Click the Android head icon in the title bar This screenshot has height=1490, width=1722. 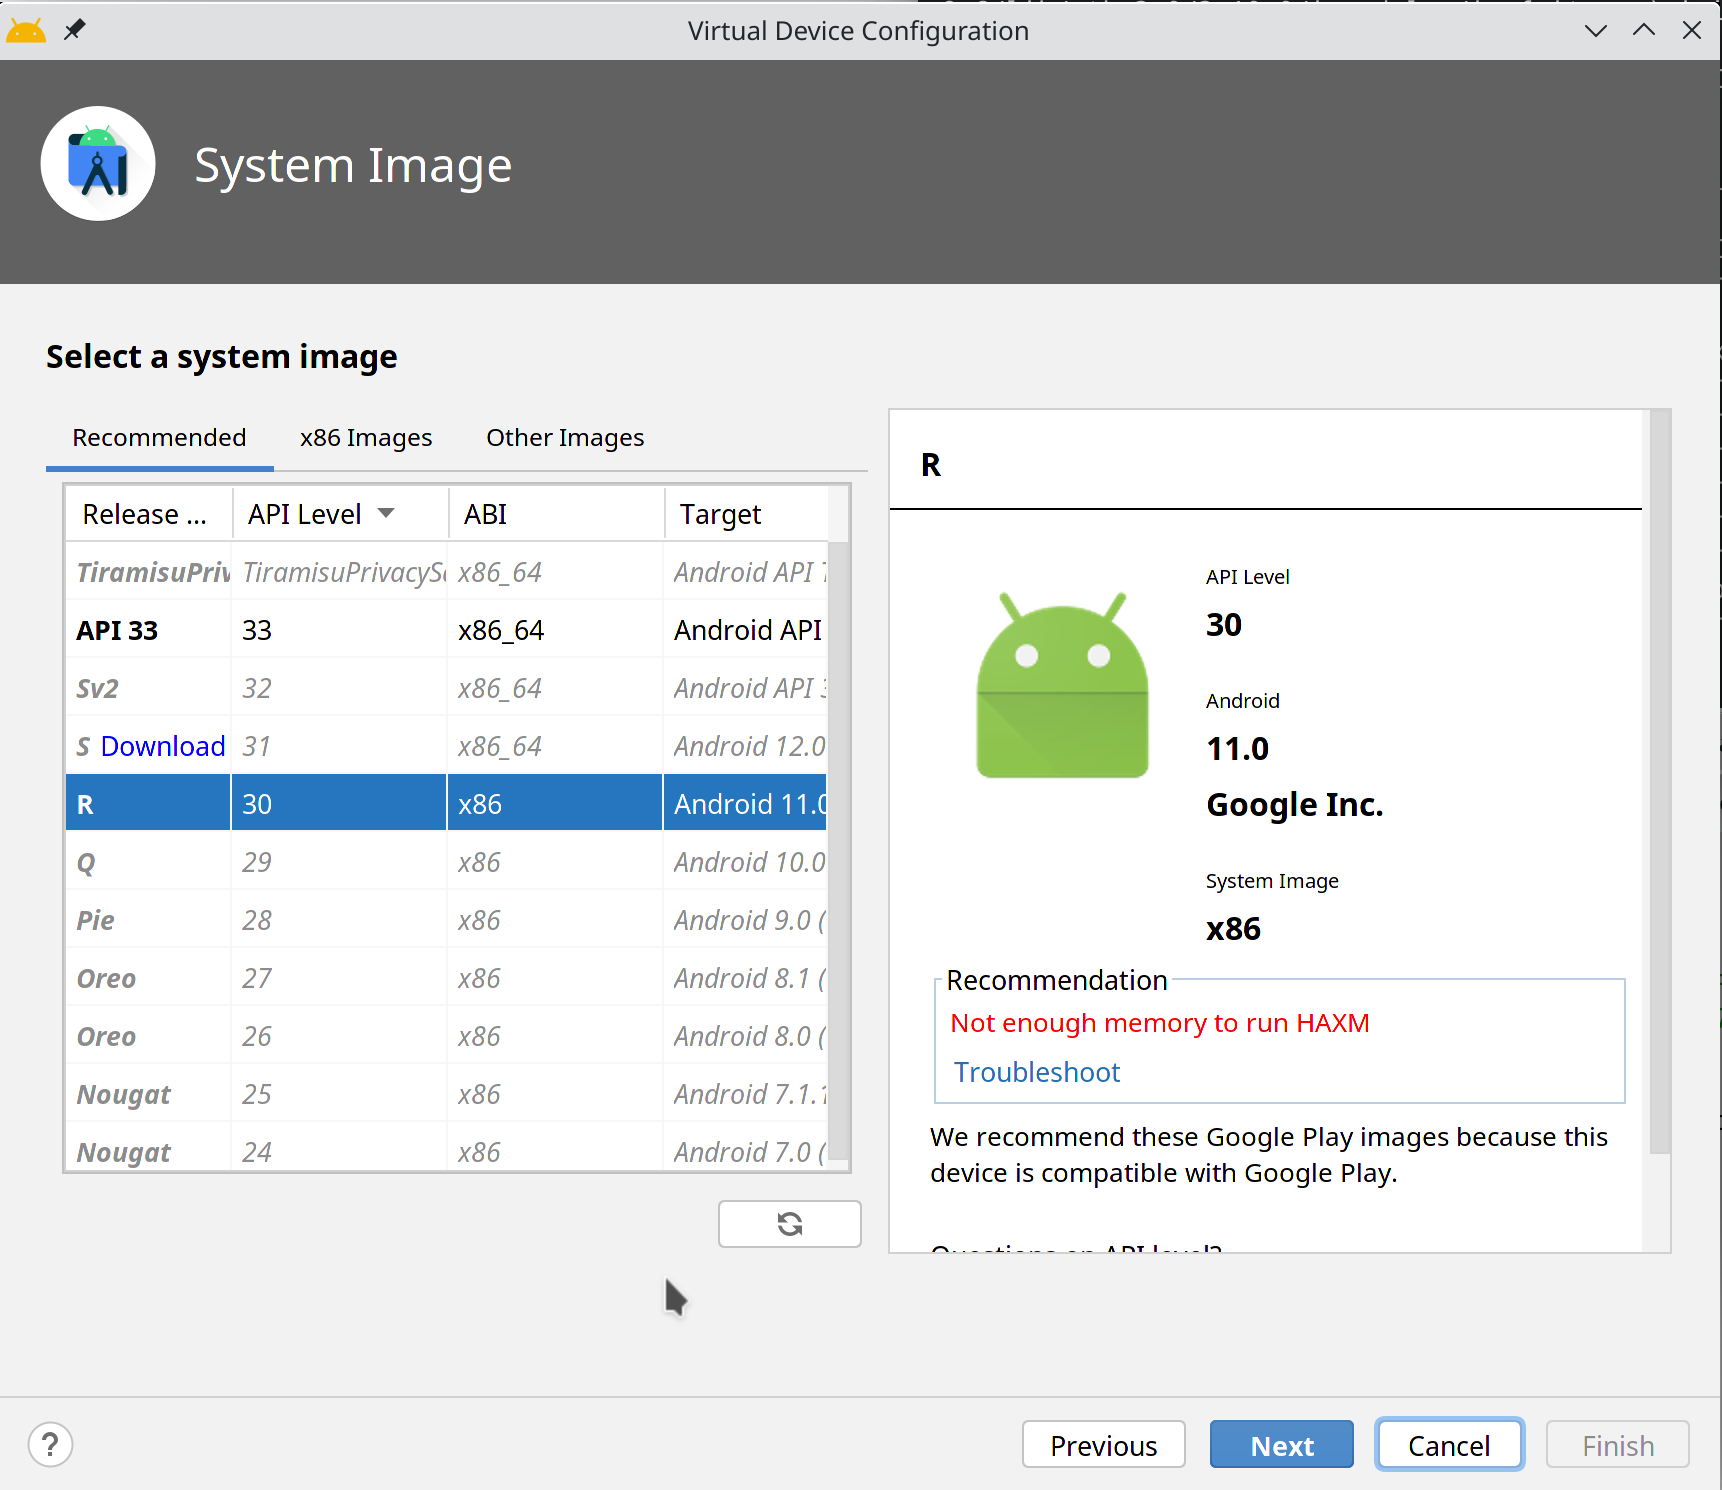pos(25,30)
